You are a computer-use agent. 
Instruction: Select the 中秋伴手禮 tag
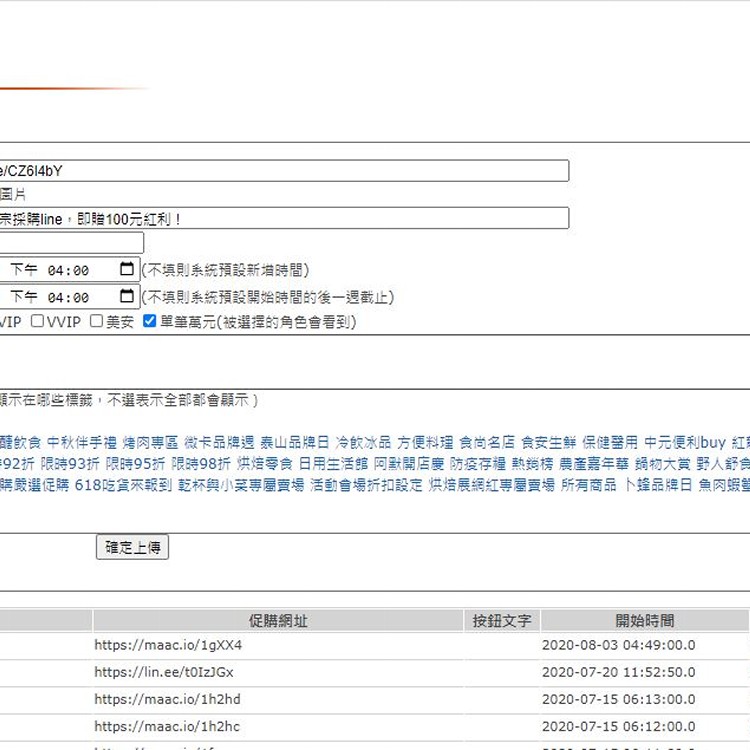tap(82, 442)
